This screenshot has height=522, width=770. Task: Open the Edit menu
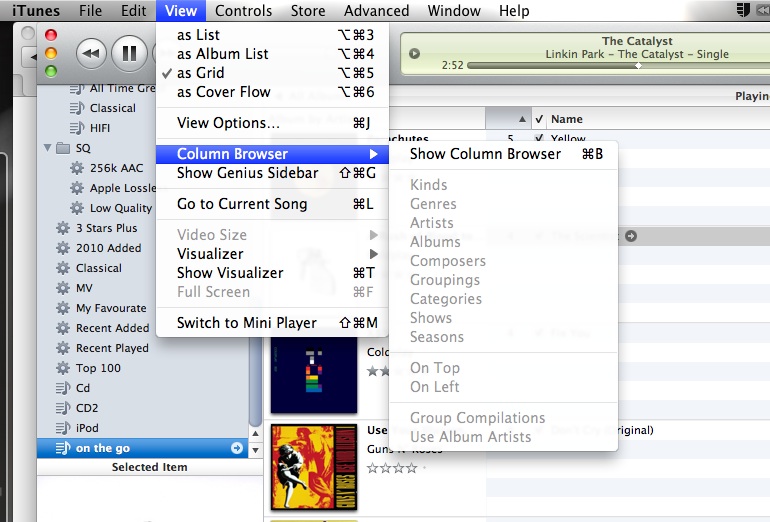pyautogui.click(x=134, y=10)
